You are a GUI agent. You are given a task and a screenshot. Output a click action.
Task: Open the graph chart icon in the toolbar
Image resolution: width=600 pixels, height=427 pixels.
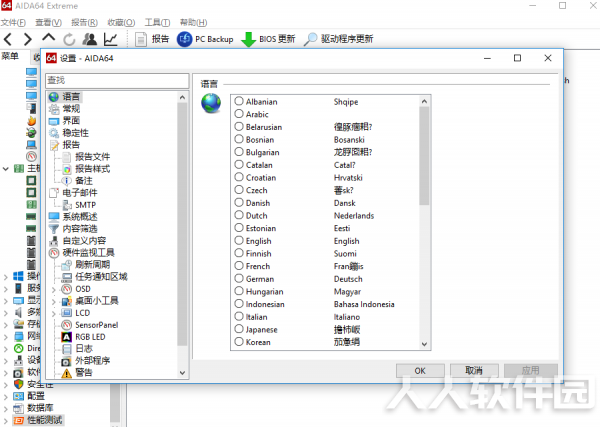pyautogui.click(x=111, y=39)
